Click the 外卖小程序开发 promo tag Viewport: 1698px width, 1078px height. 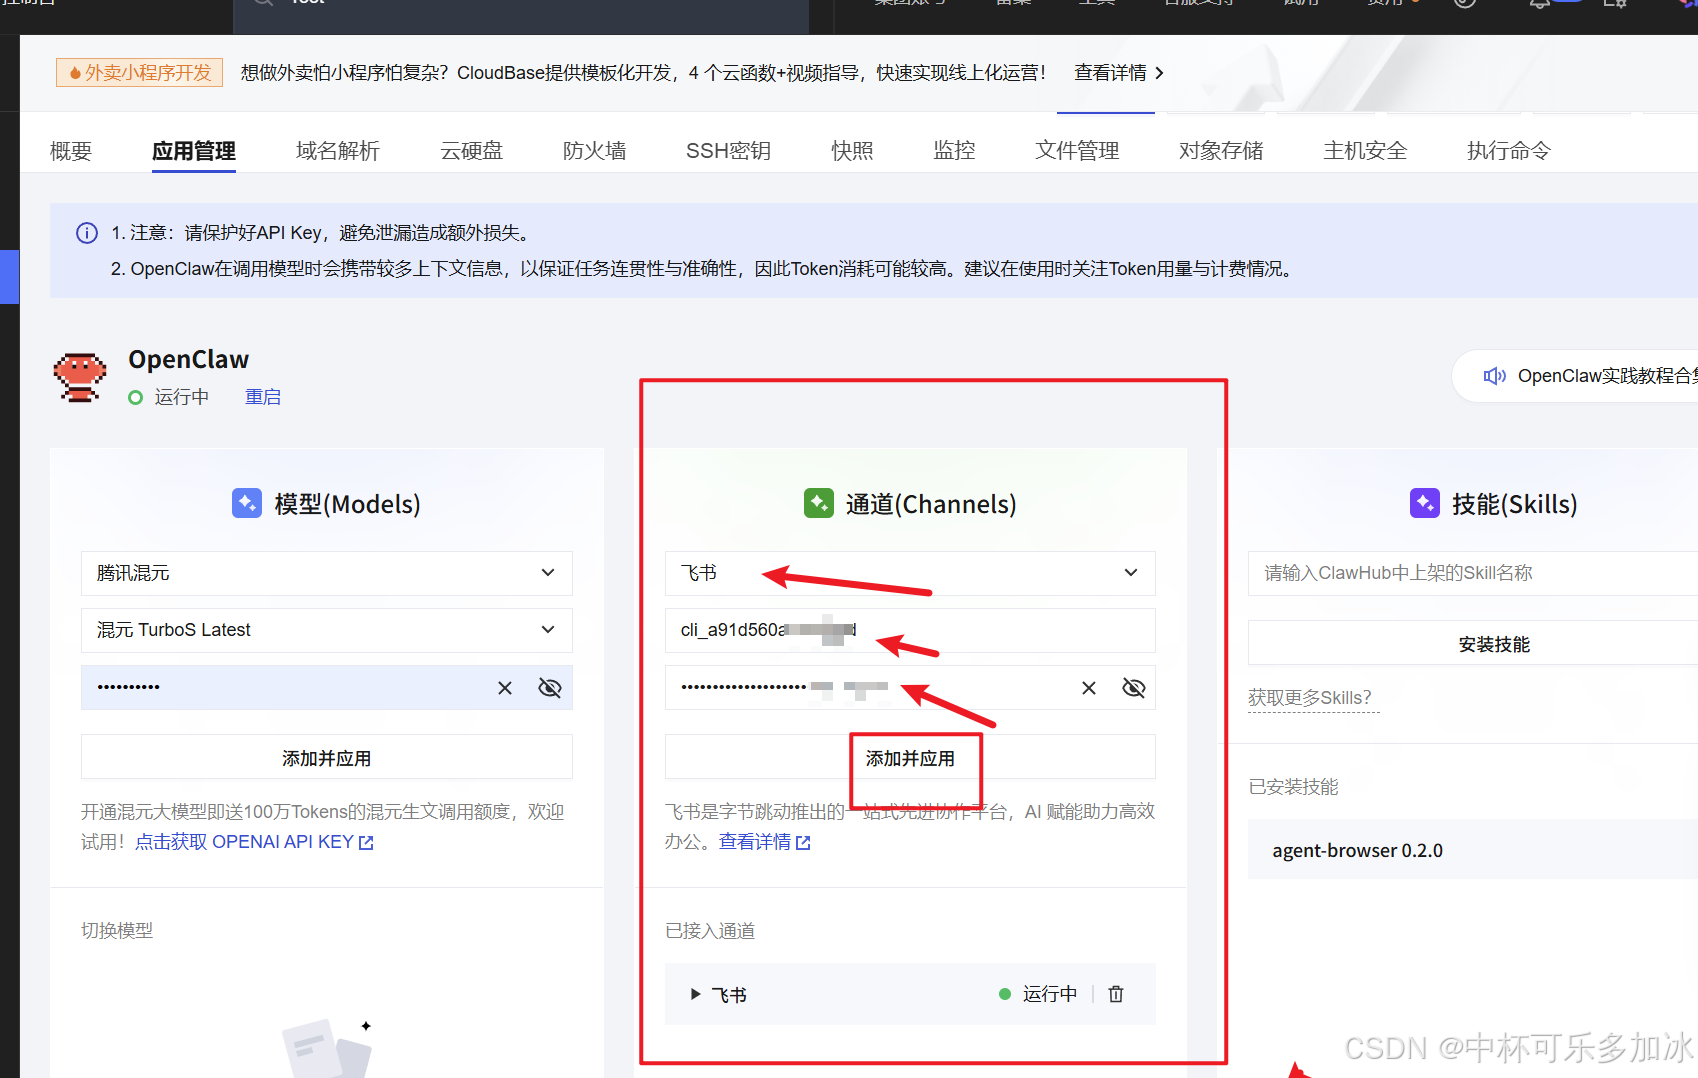click(140, 73)
